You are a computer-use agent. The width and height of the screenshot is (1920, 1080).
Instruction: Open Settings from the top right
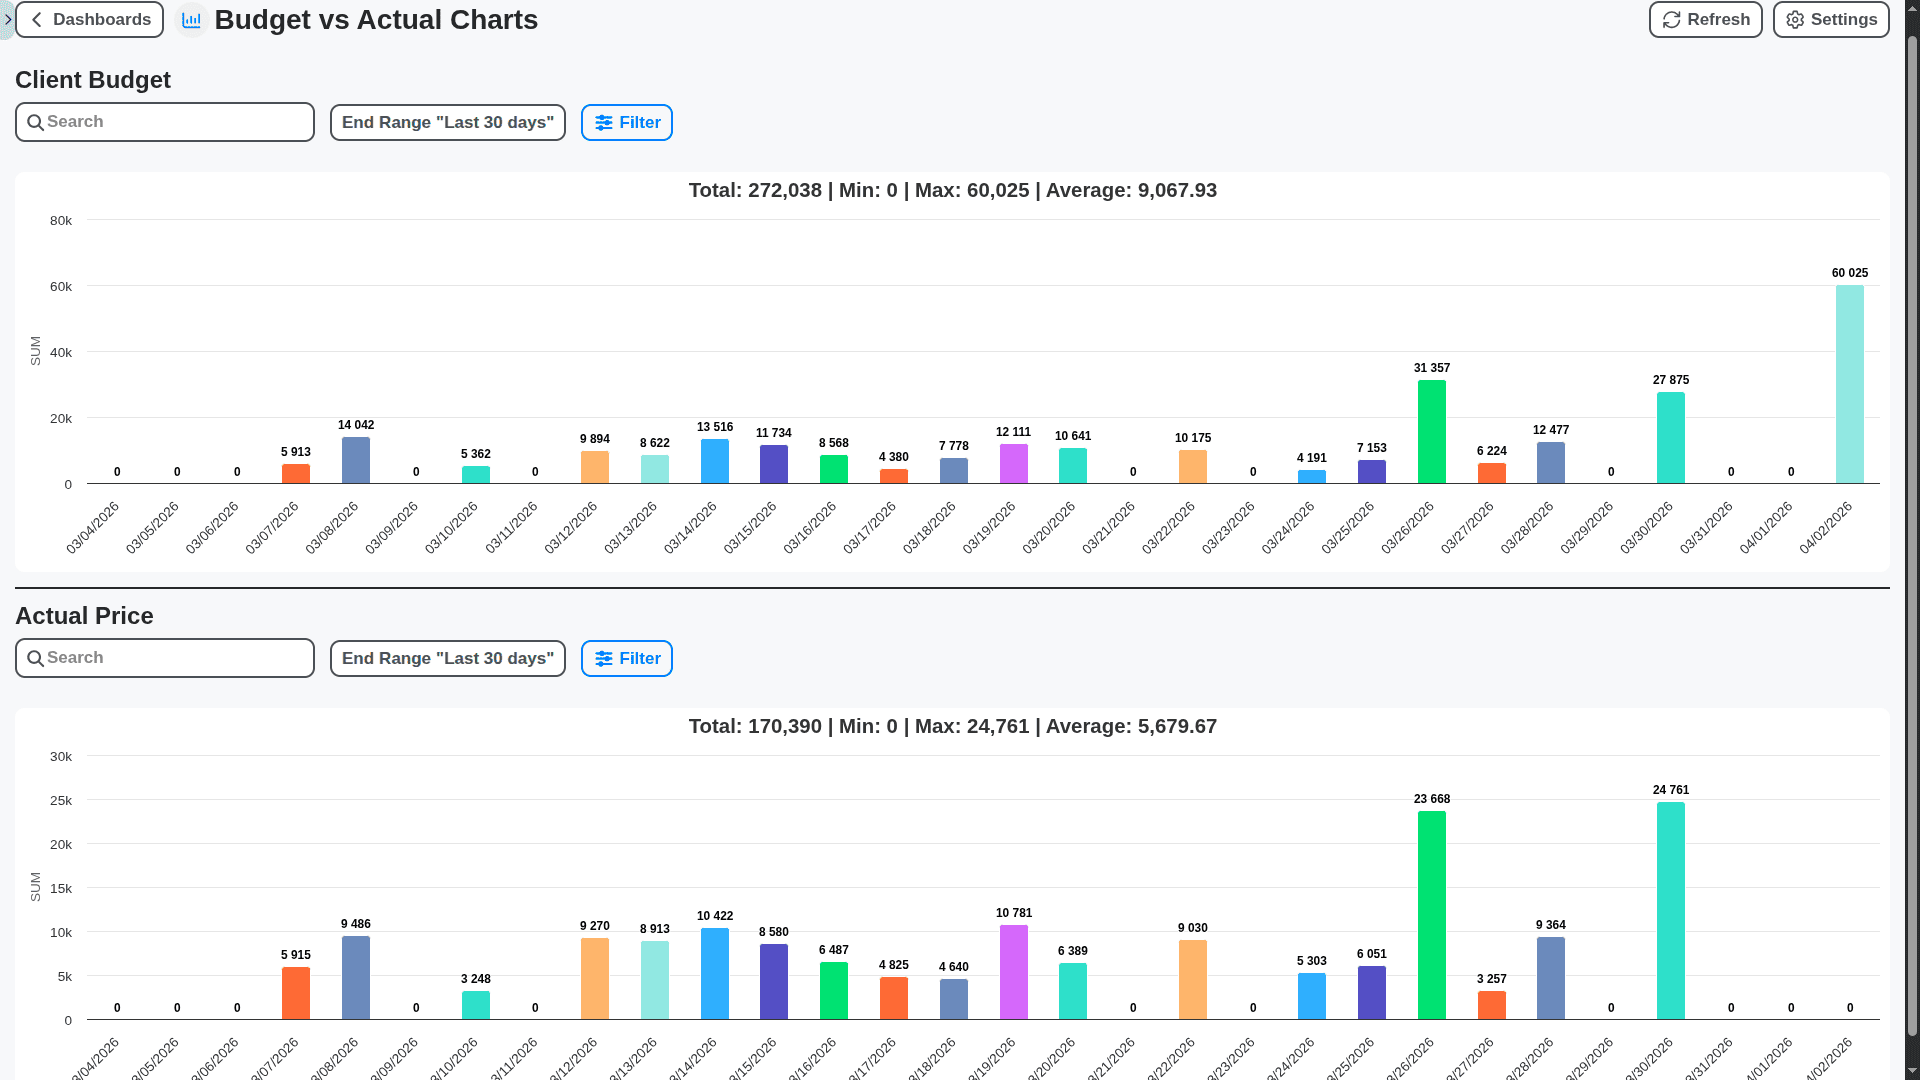[x=1830, y=19]
